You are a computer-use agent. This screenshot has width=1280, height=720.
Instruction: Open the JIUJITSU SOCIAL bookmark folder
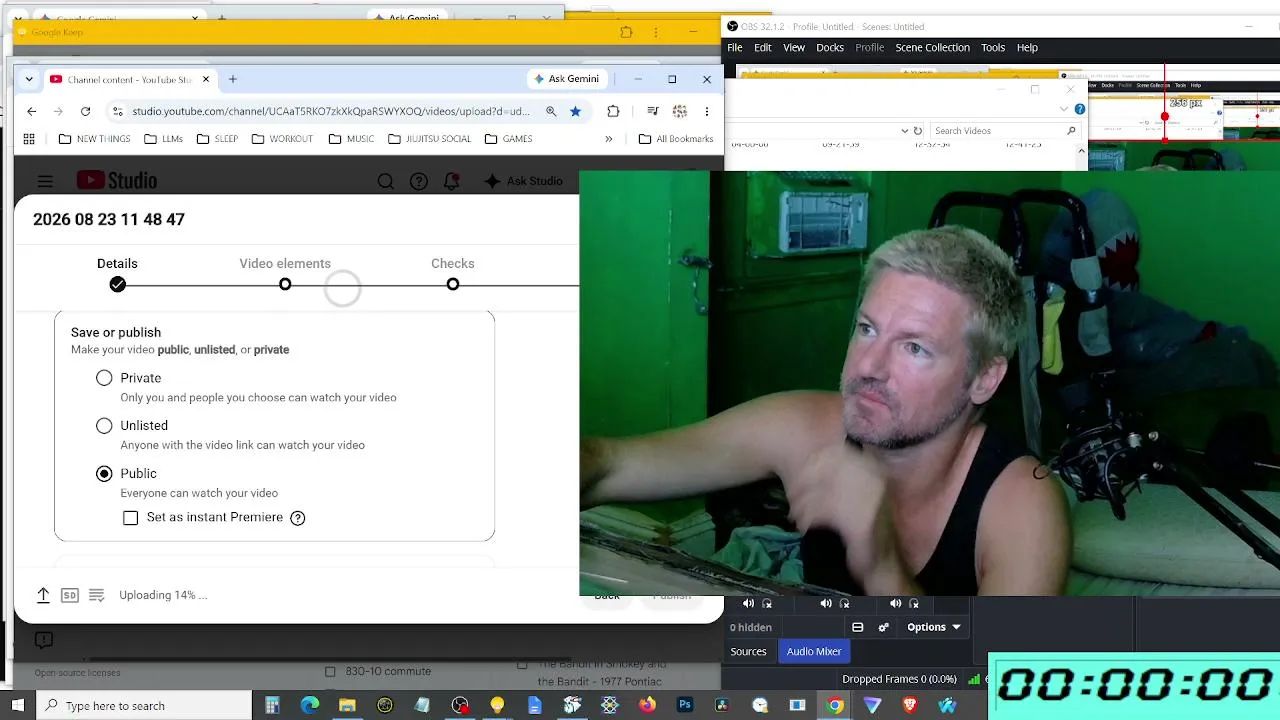coord(429,139)
